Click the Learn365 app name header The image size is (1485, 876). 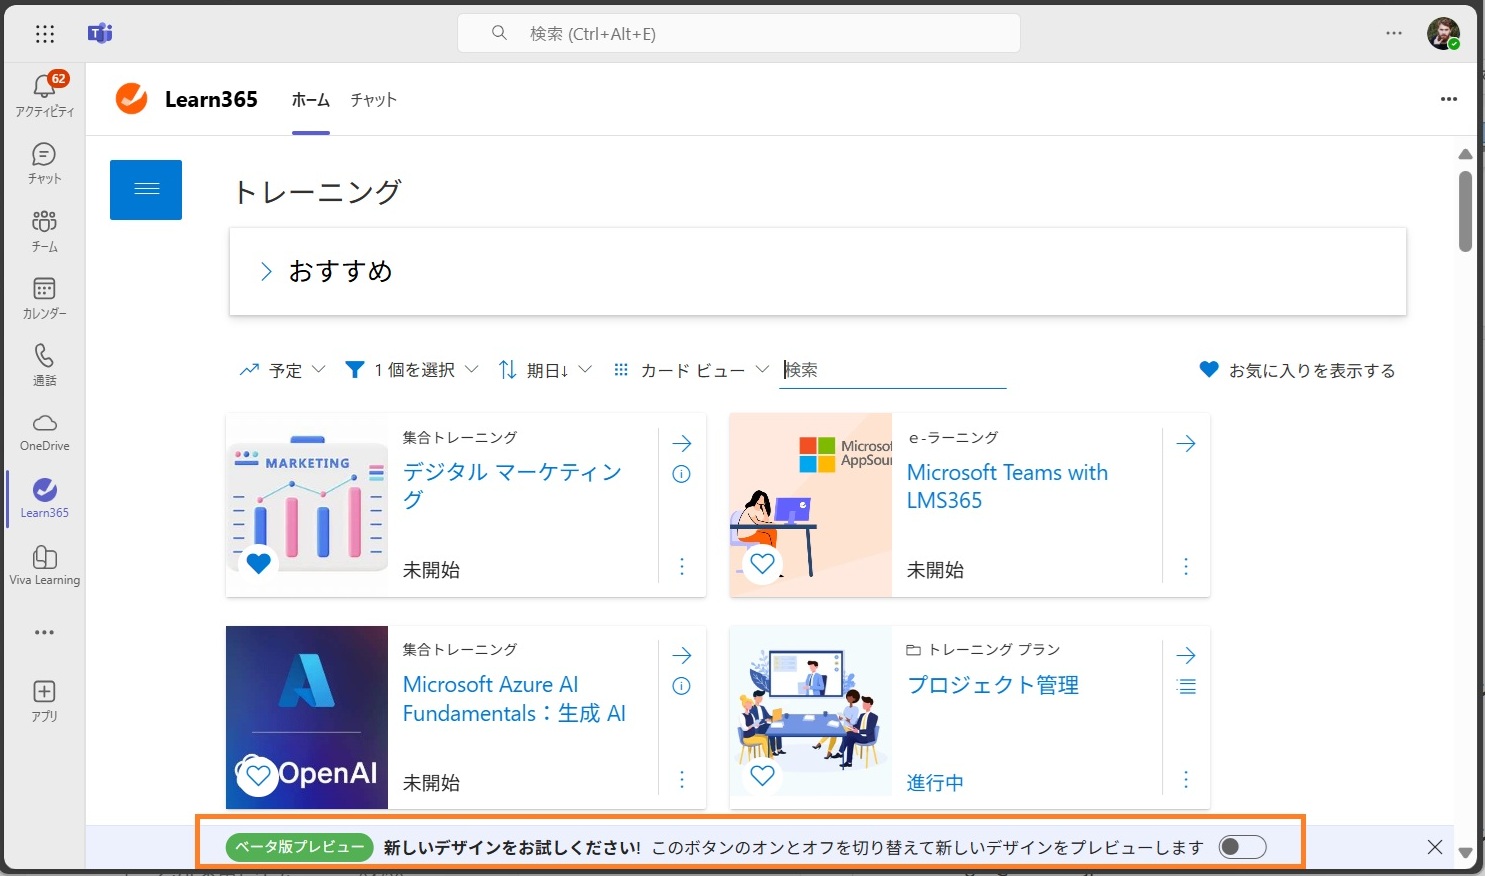tap(211, 99)
